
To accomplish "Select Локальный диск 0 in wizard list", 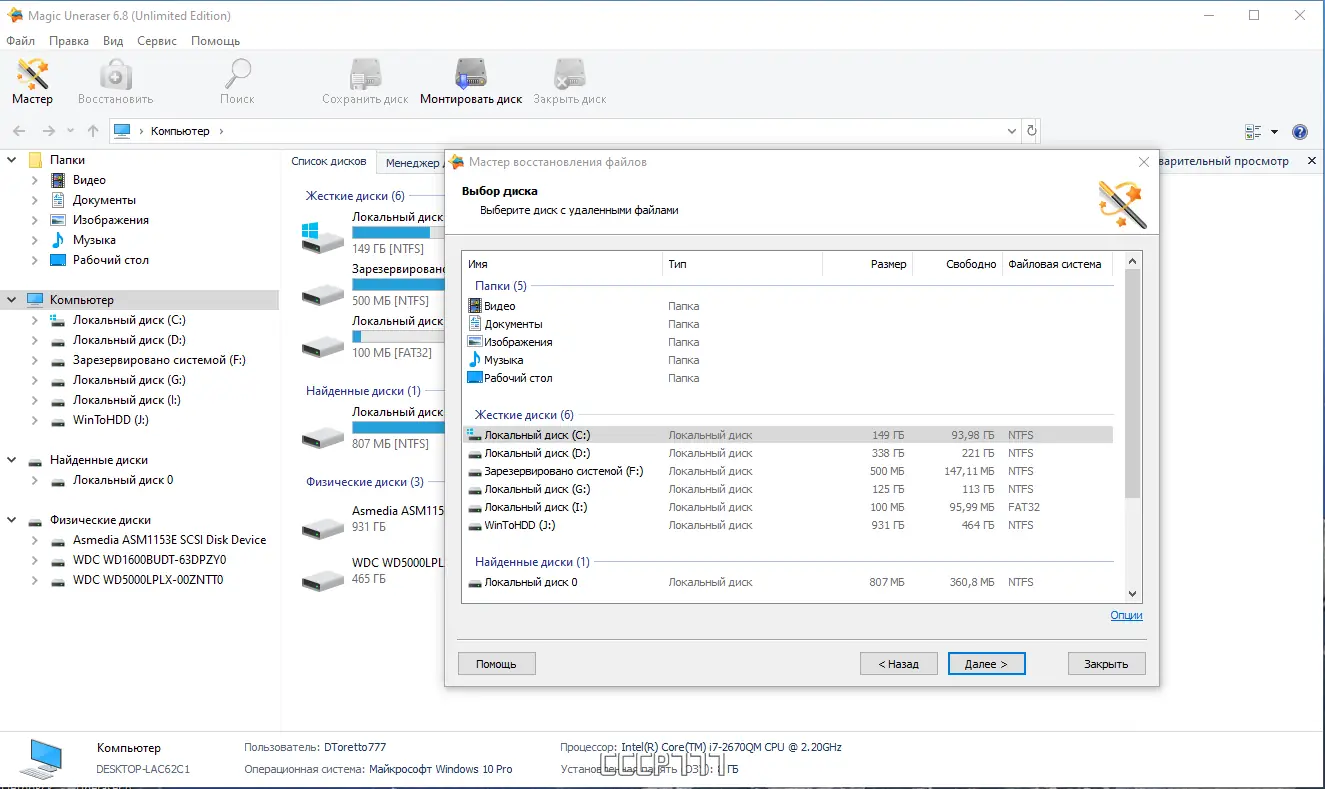I will (788, 582).
